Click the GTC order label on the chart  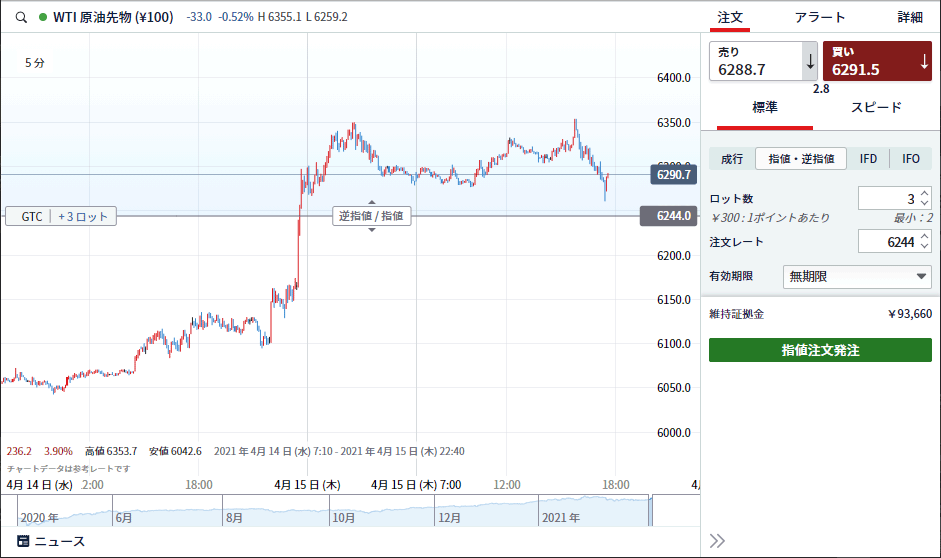tap(32, 217)
